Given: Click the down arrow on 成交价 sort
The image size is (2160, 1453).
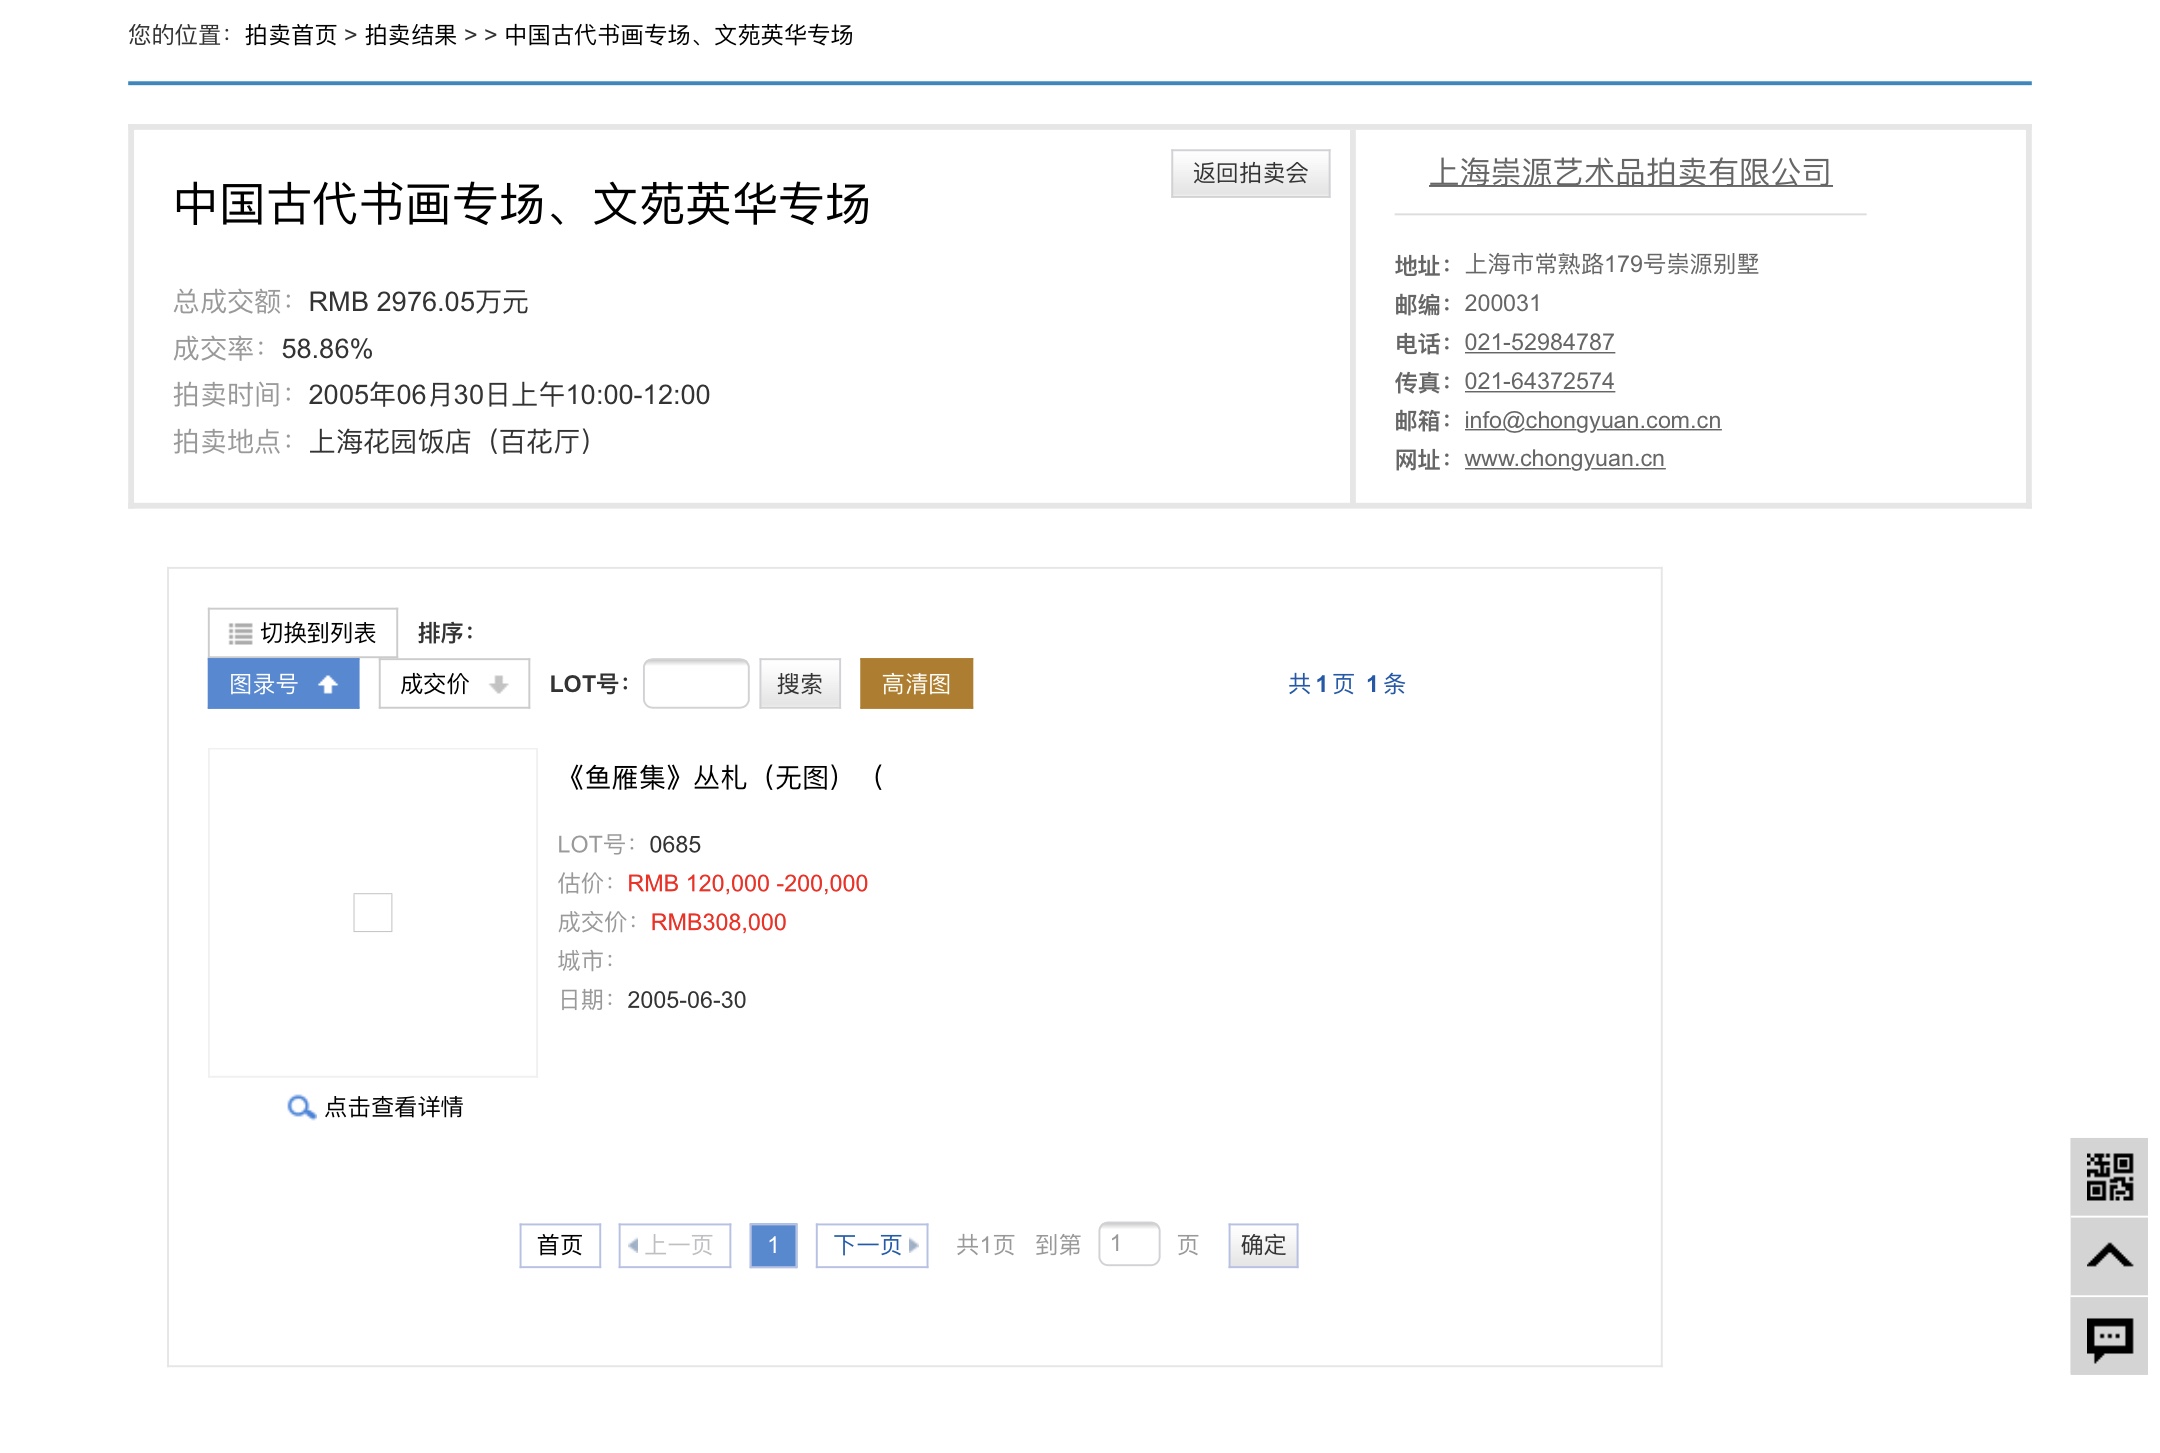Looking at the screenshot, I should (x=497, y=684).
